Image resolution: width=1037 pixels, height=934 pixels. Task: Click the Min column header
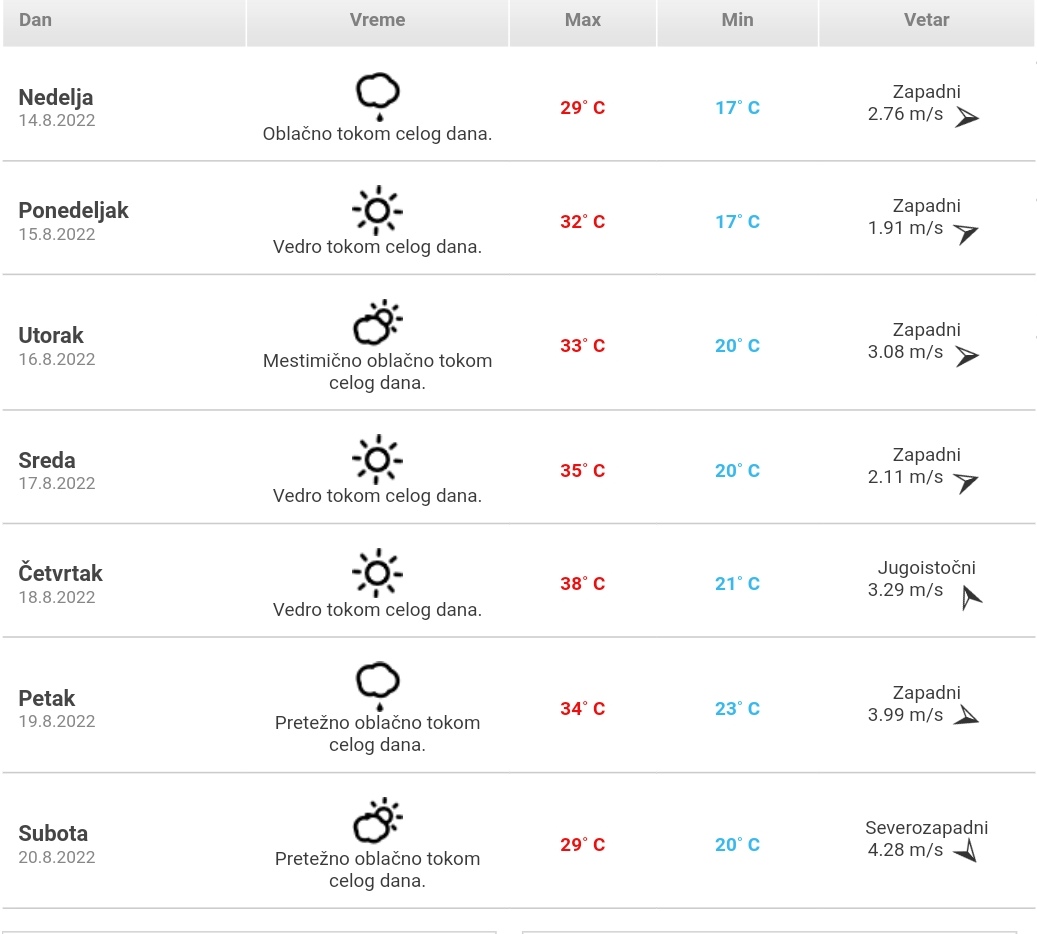tap(737, 22)
